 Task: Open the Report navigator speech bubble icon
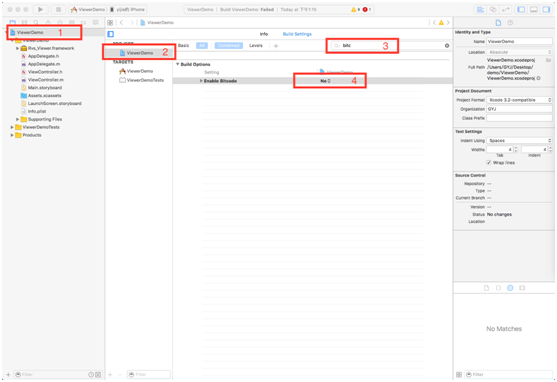96,22
